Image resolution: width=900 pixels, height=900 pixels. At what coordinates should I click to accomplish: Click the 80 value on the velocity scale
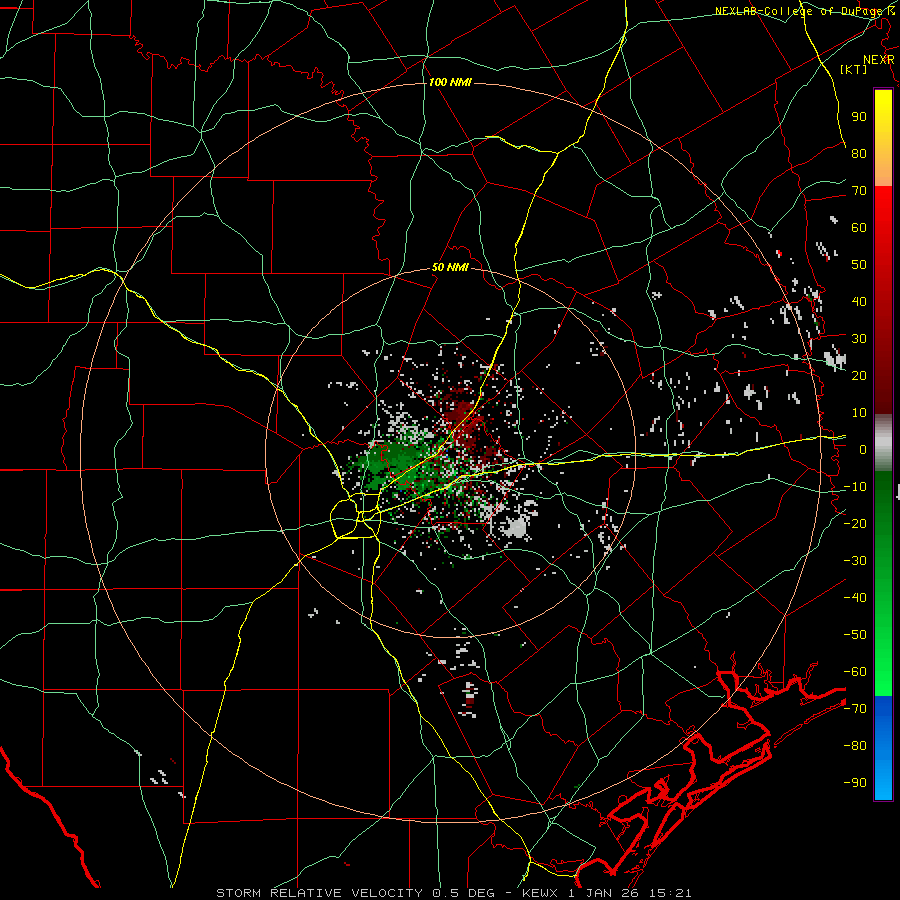[x=859, y=153]
